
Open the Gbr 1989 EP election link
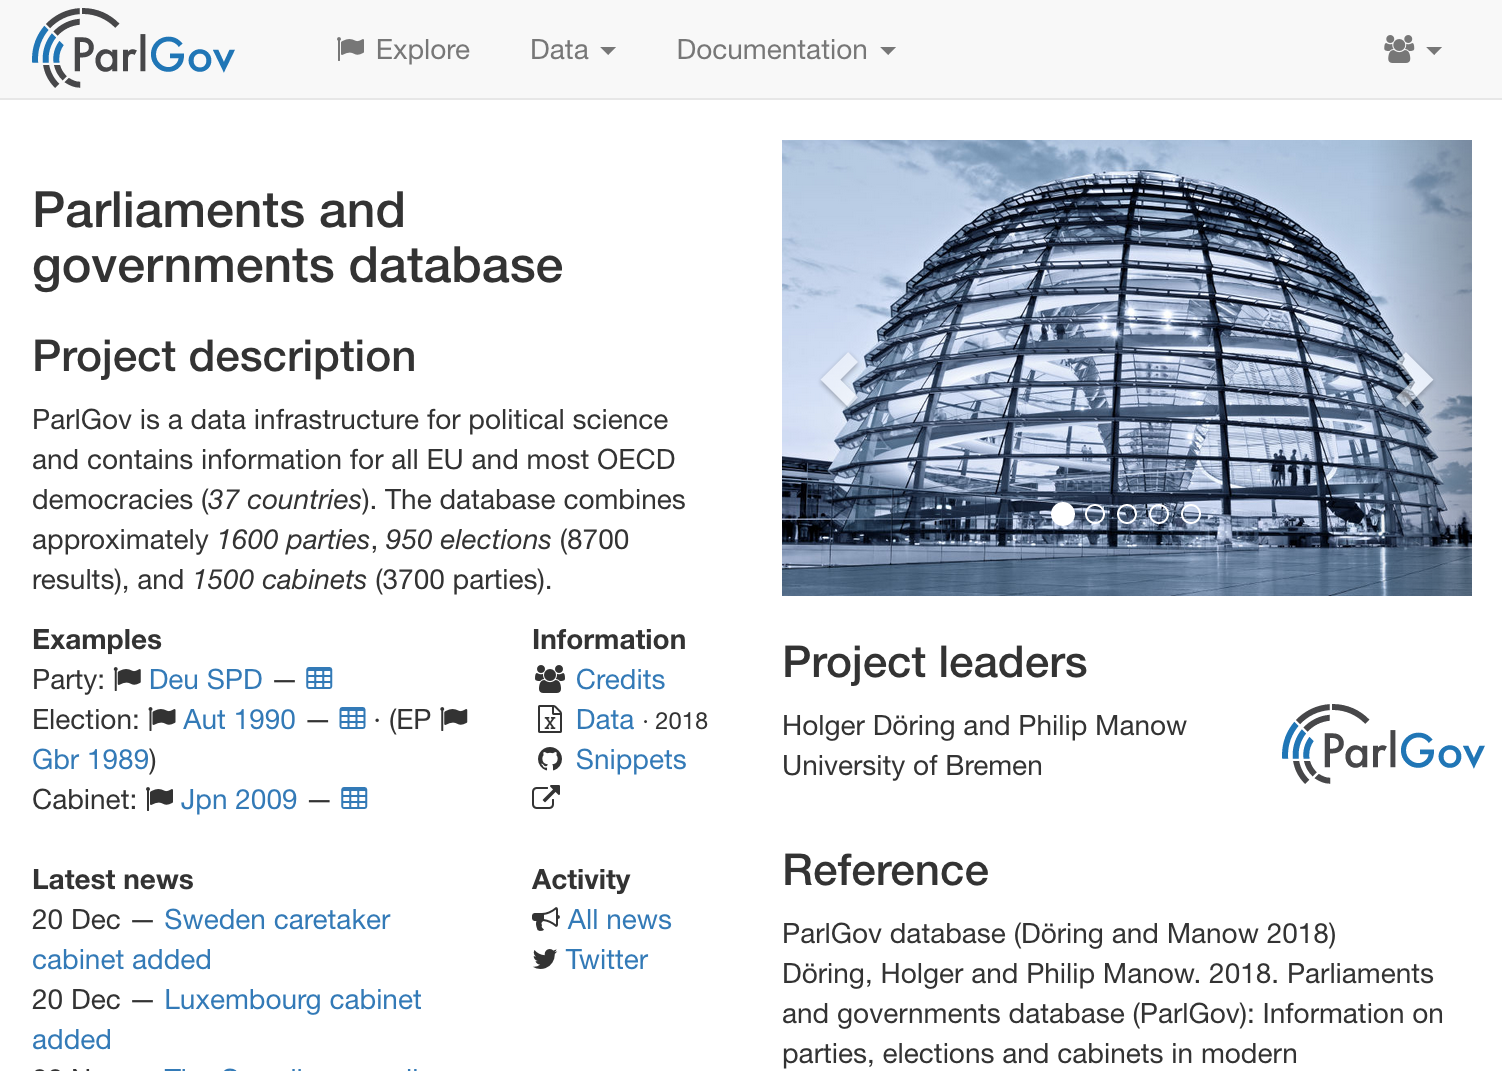coord(90,759)
